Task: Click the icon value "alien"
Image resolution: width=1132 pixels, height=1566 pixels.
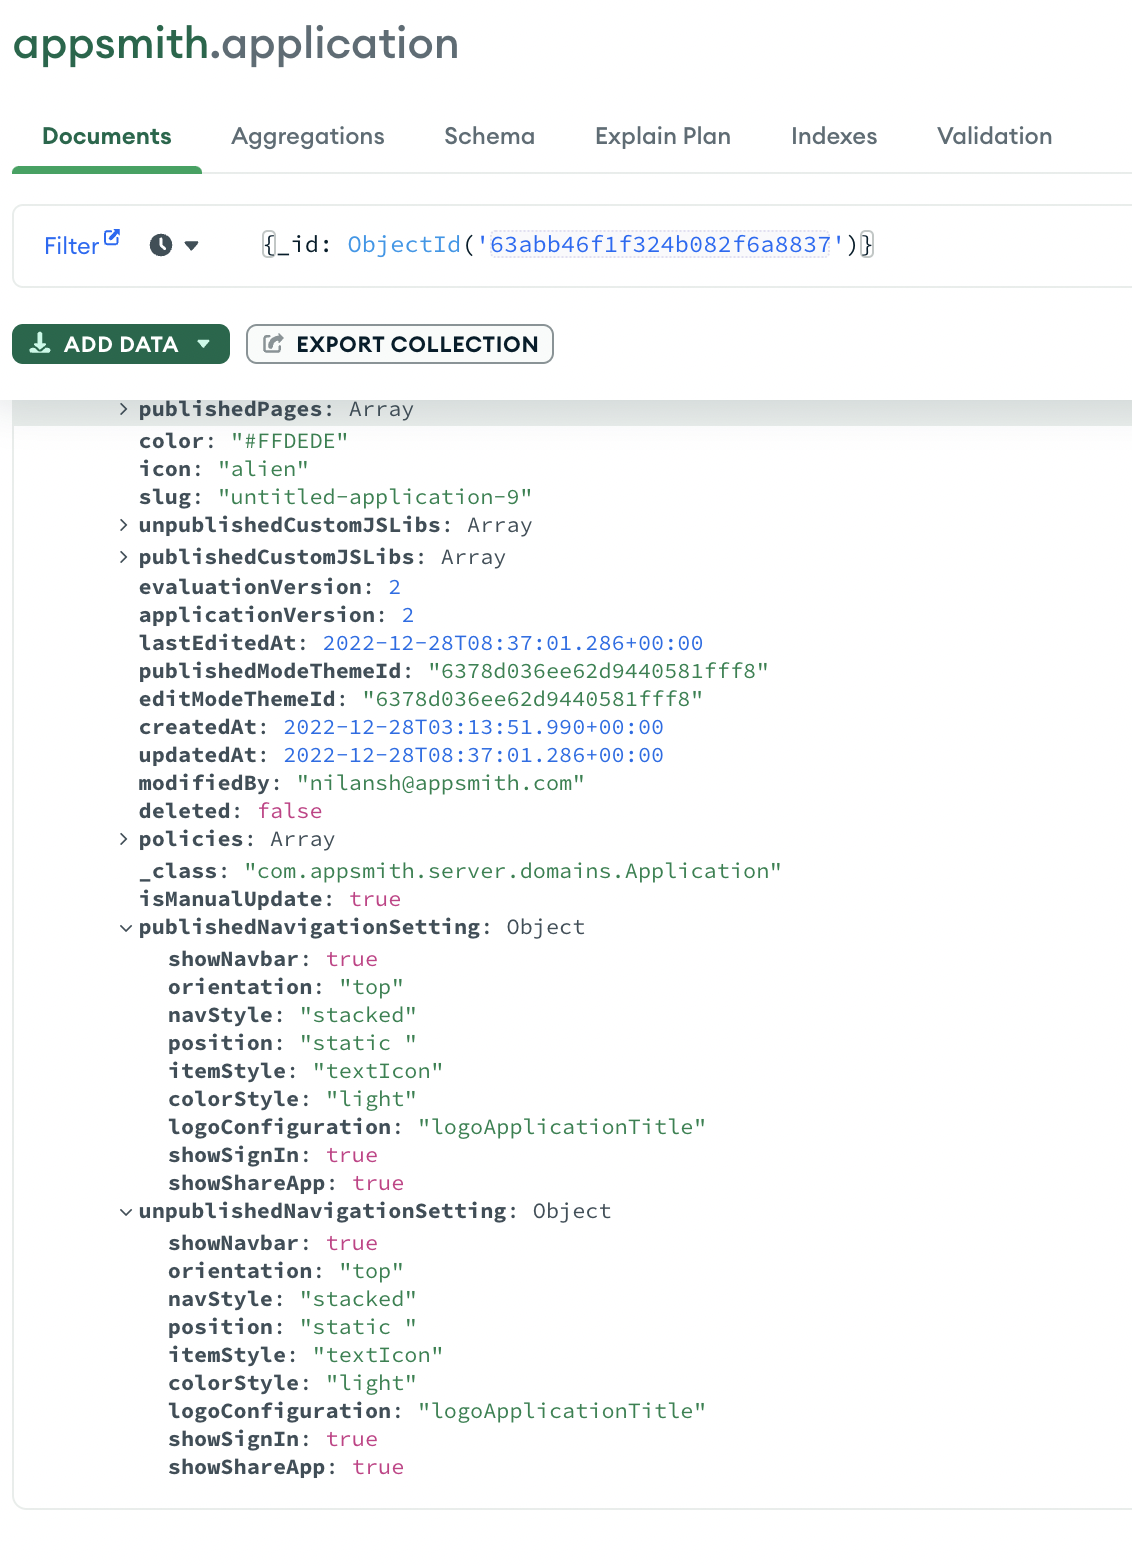Action: pyautogui.click(x=264, y=469)
